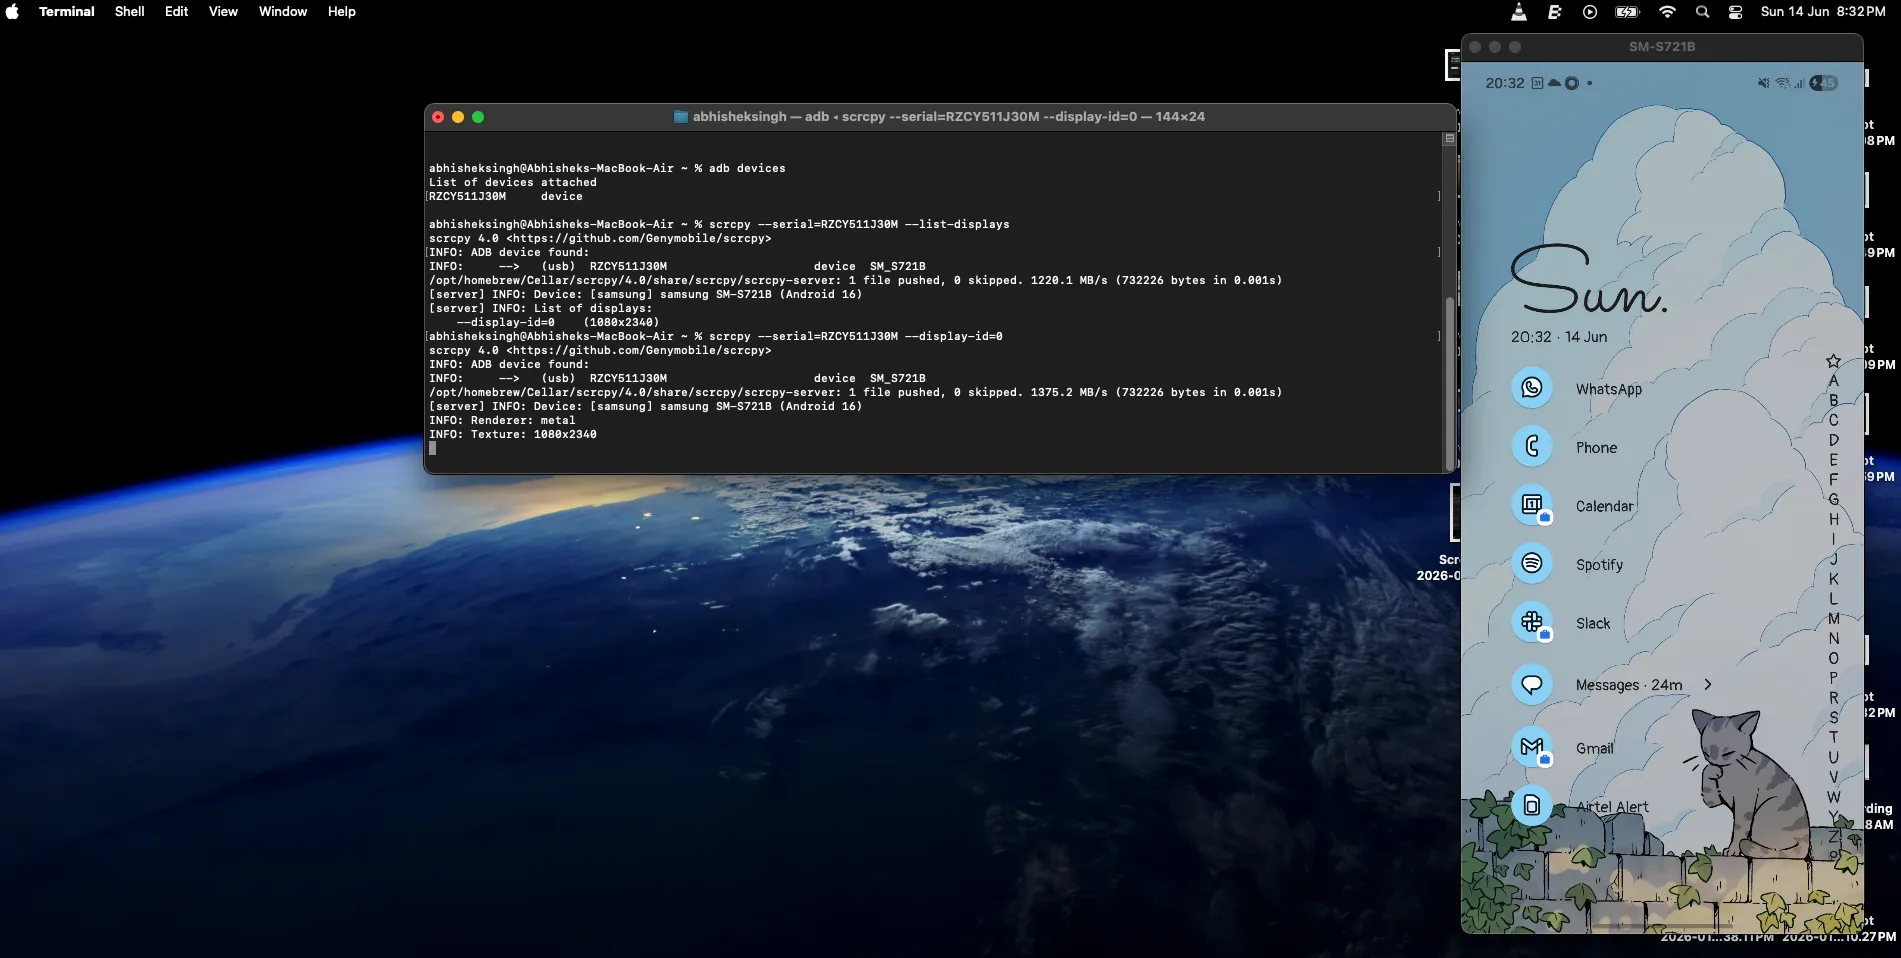Click the Terminal window title text
The height and width of the screenshot is (958, 1901).
click(948, 117)
